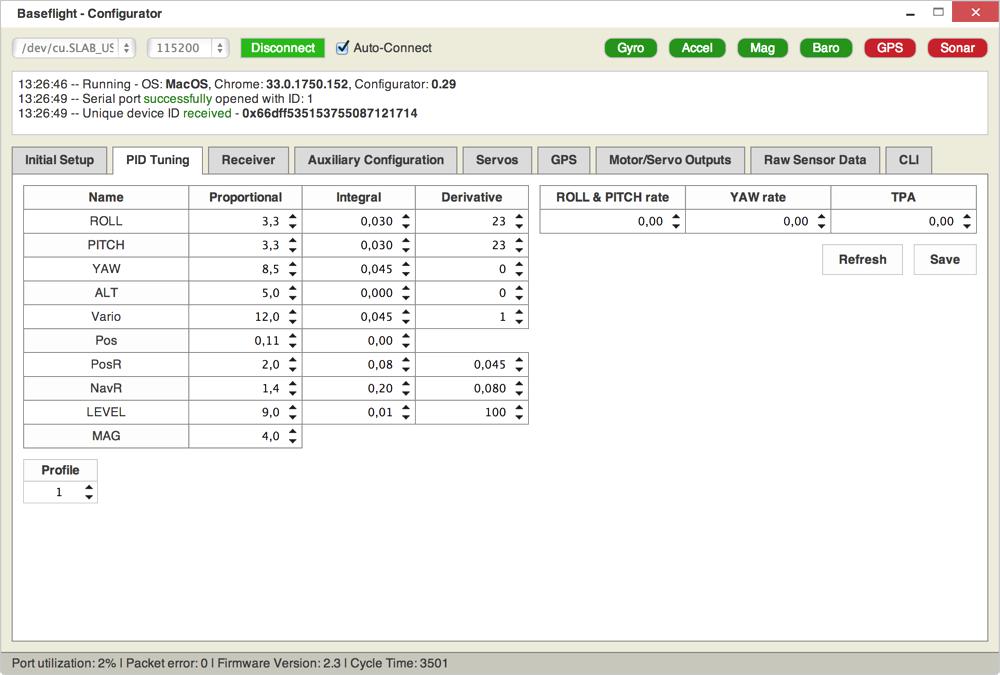Click the red GPS sensor indicator
Image resolution: width=1000 pixels, height=675 pixels.
coord(890,48)
